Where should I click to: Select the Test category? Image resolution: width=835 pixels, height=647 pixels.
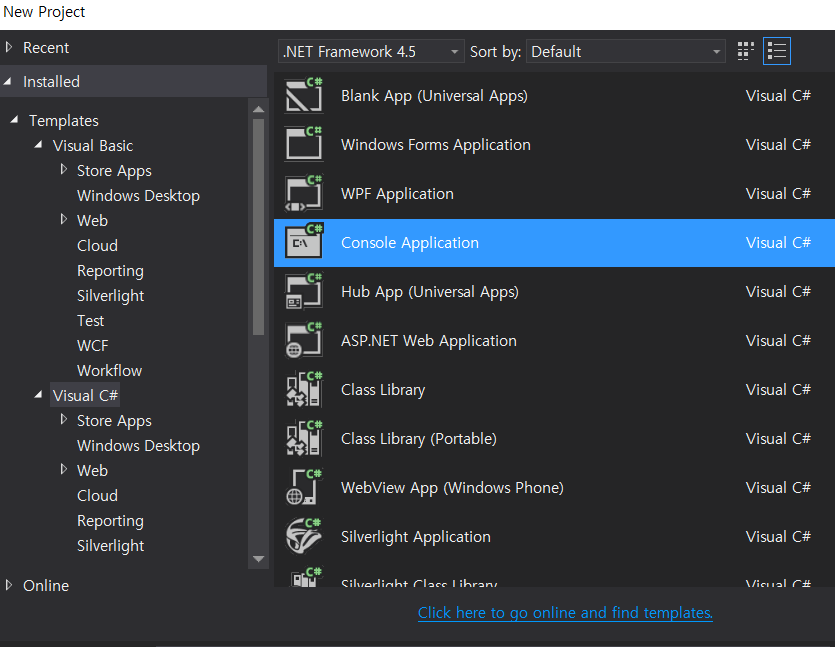coord(91,321)
